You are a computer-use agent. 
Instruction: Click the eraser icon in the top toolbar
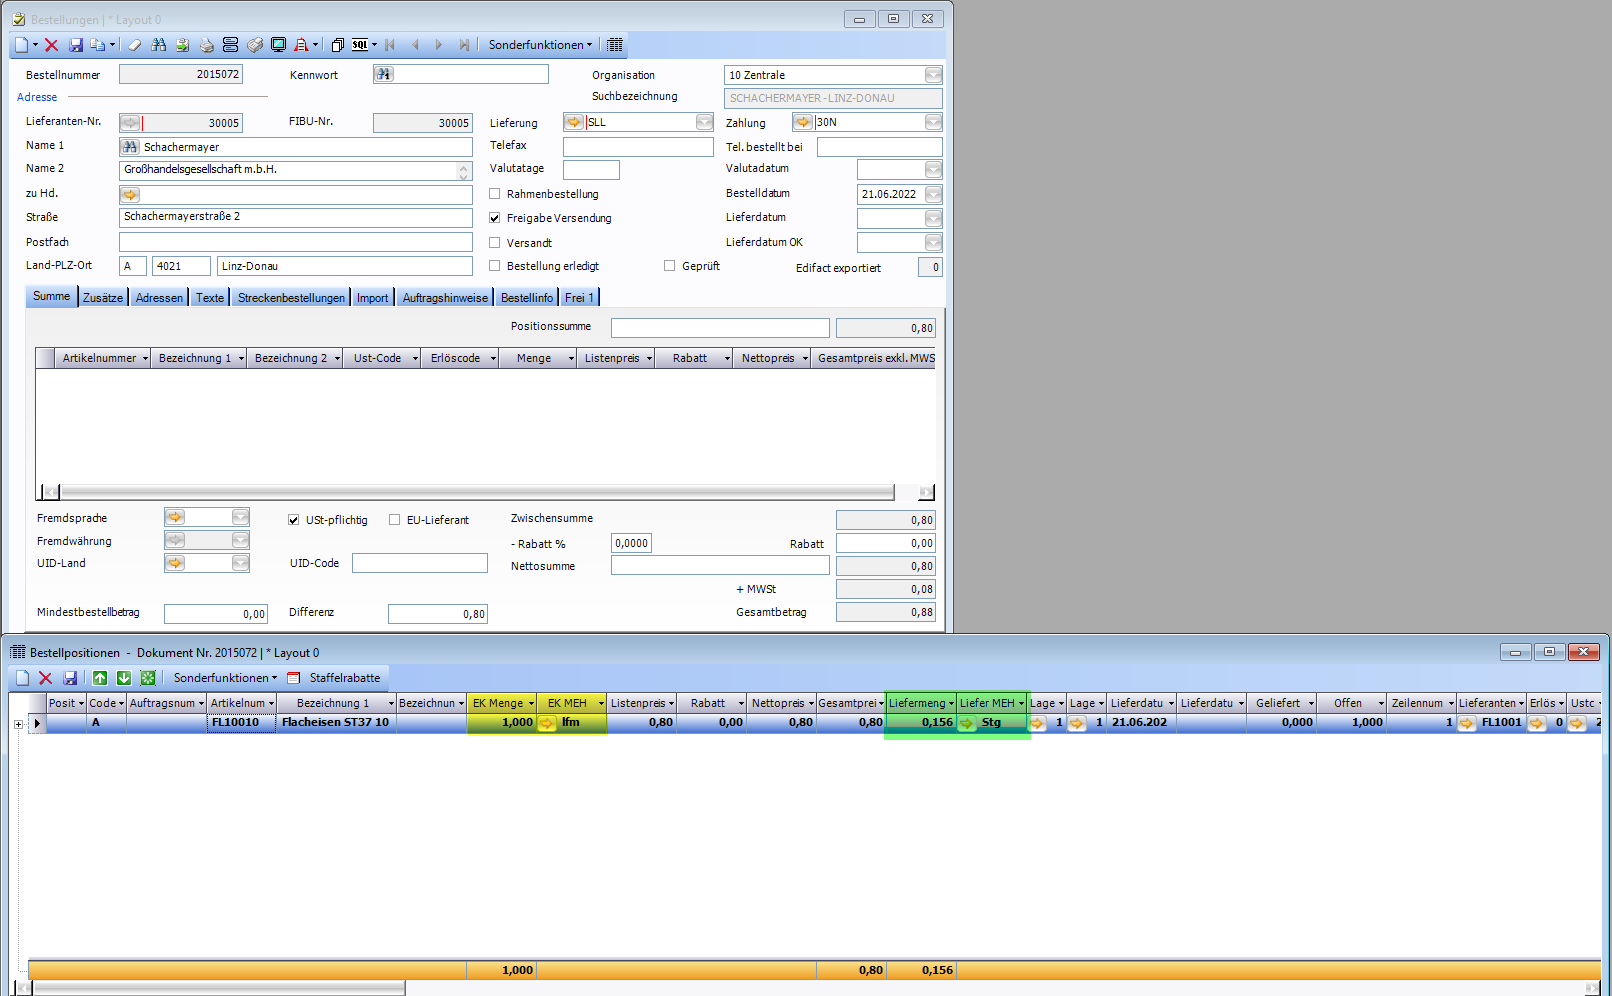coord(135,45)
